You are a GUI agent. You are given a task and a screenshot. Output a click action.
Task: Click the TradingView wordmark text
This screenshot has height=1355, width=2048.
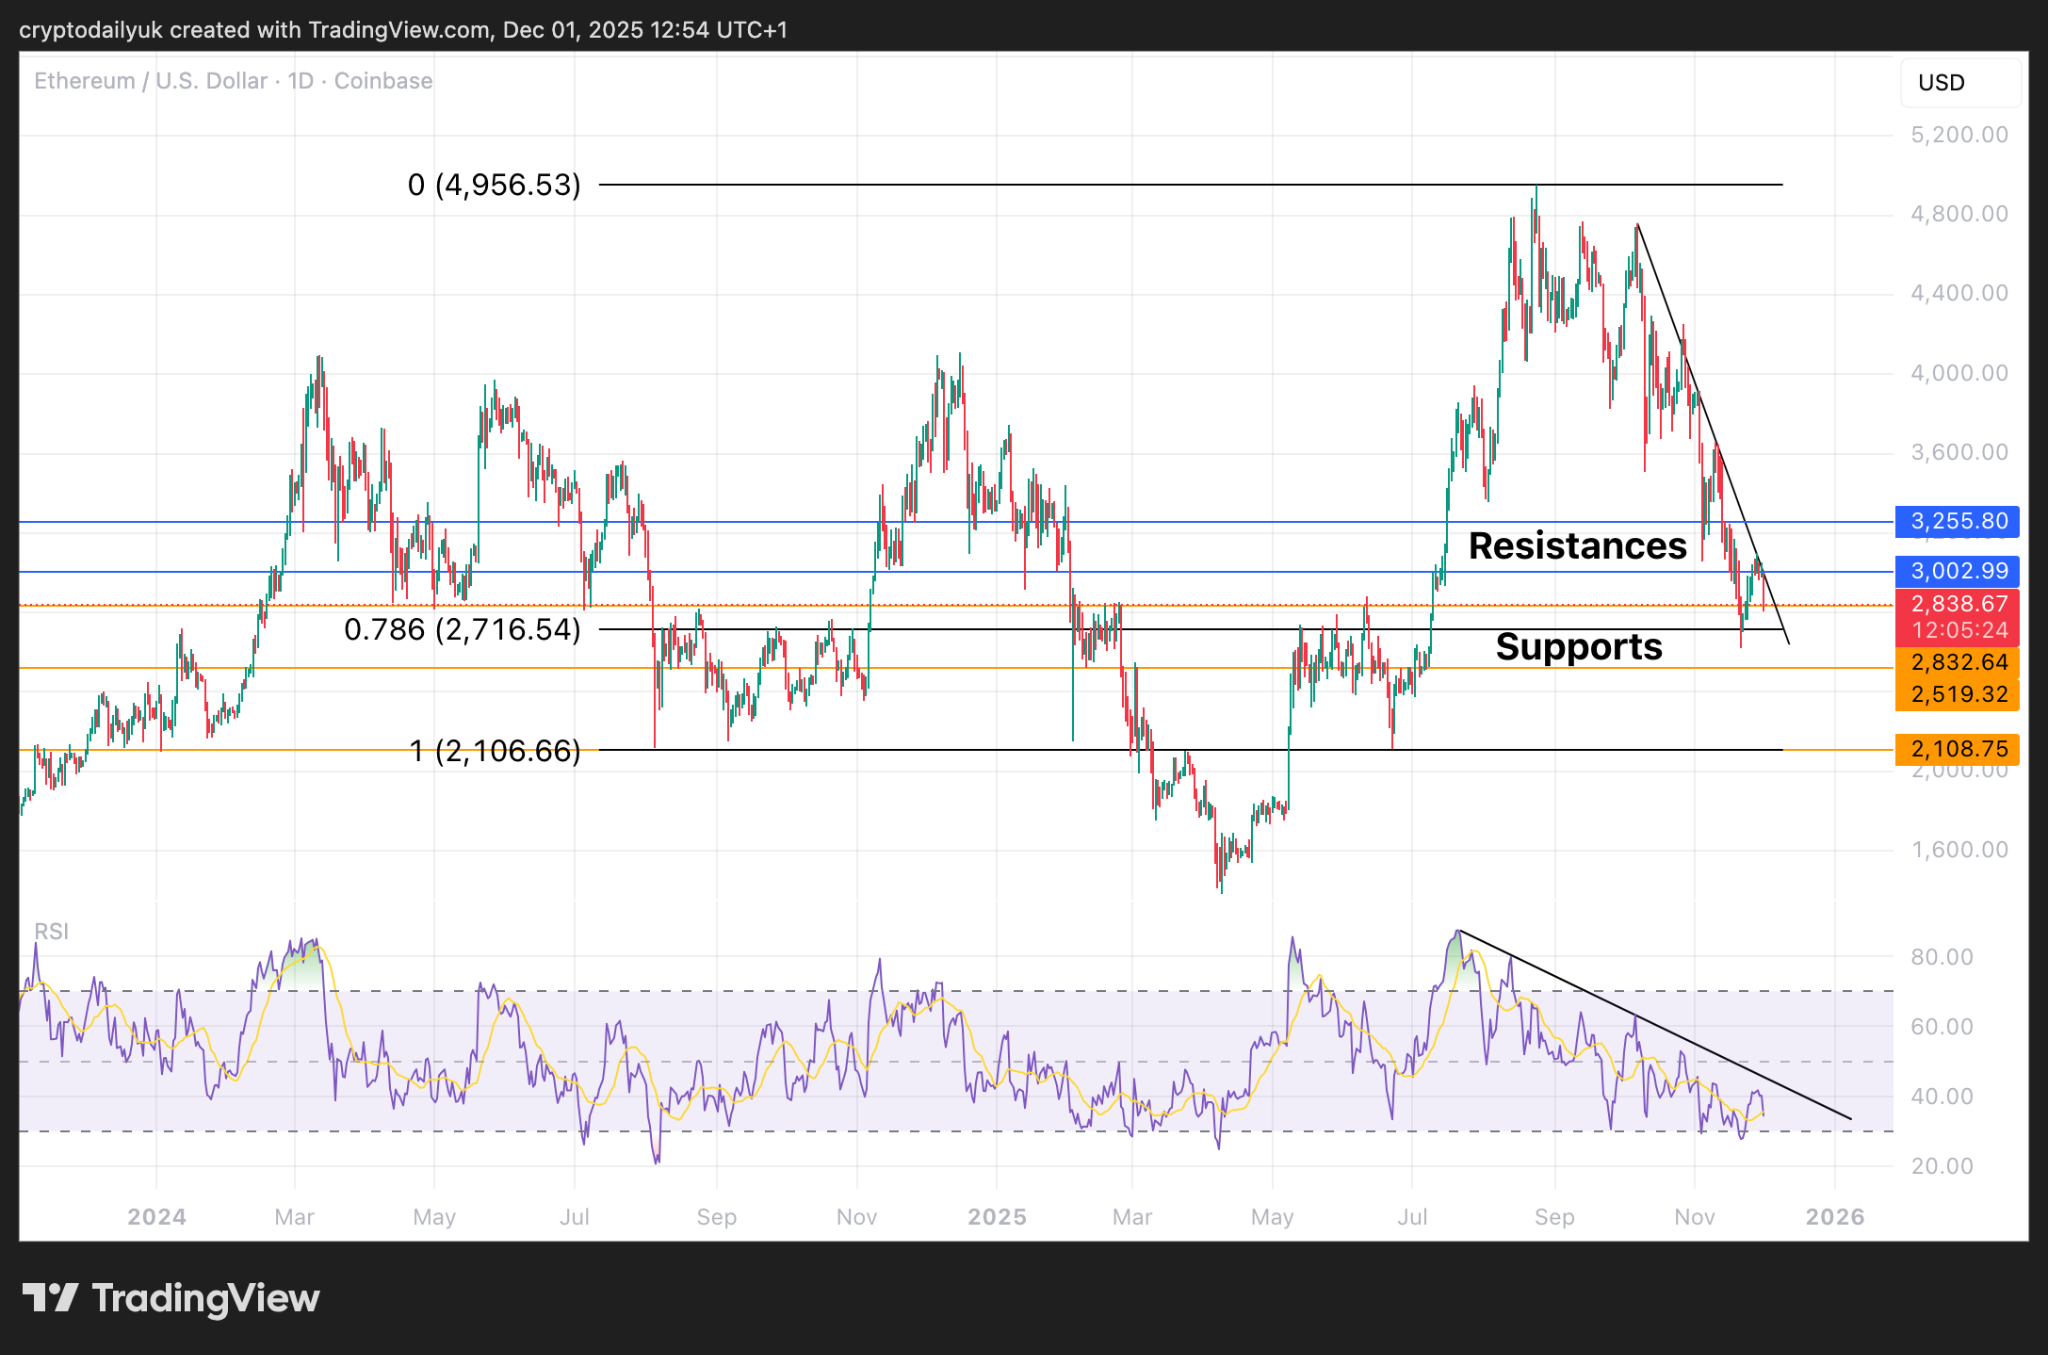[205, 1298]
